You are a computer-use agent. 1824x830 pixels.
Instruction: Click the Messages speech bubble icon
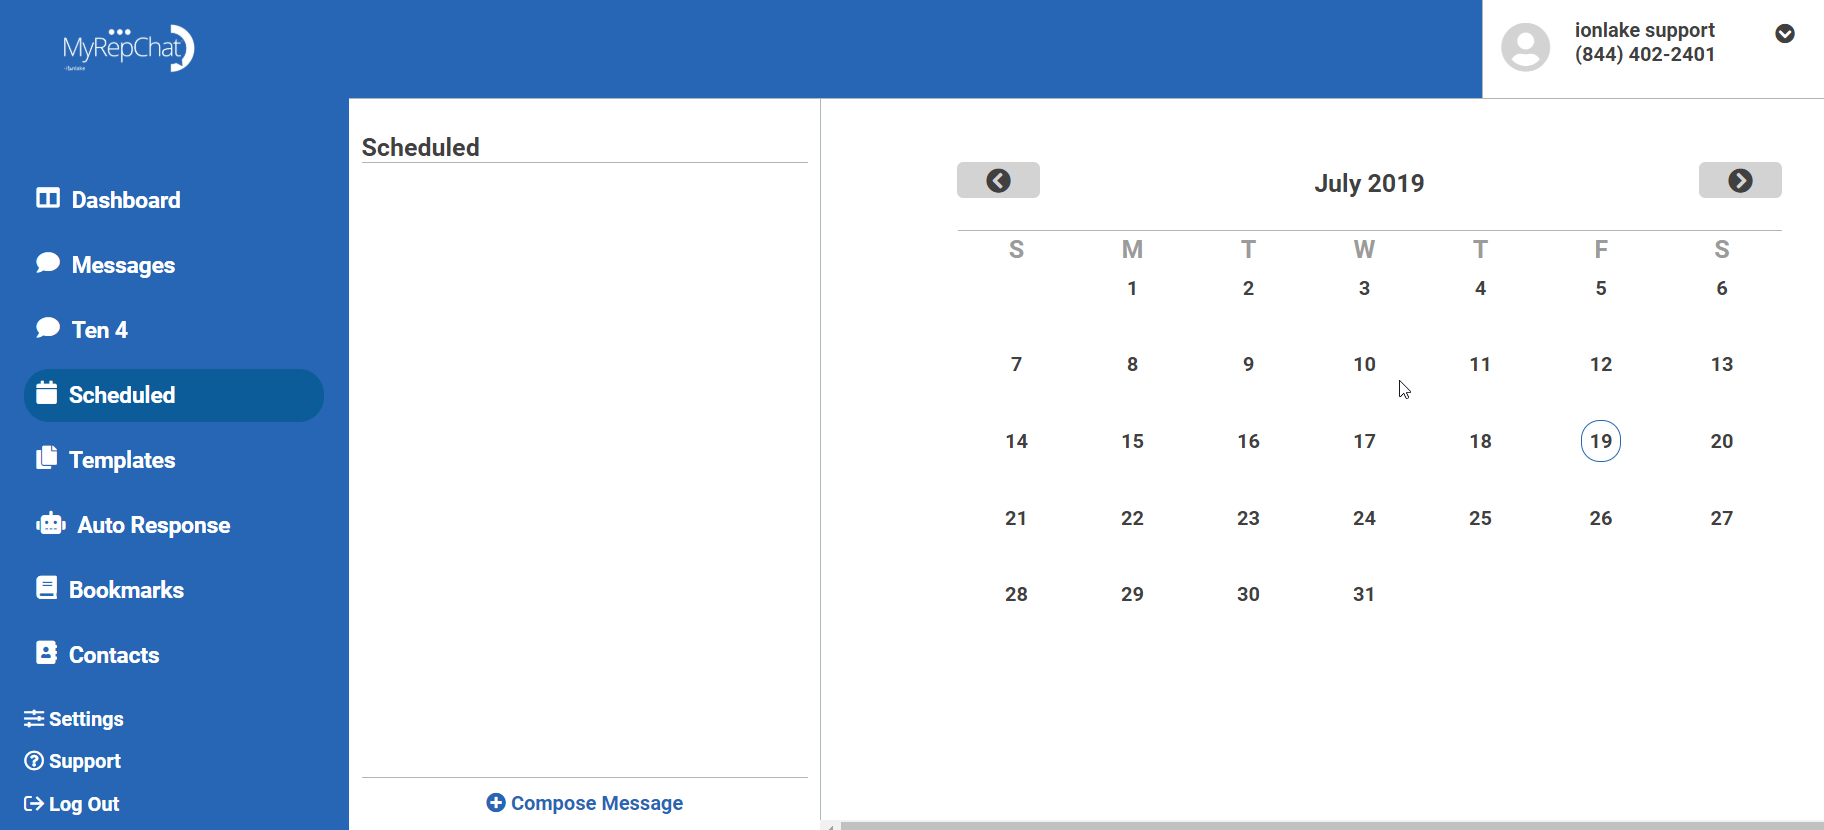(x=47, y=263)
